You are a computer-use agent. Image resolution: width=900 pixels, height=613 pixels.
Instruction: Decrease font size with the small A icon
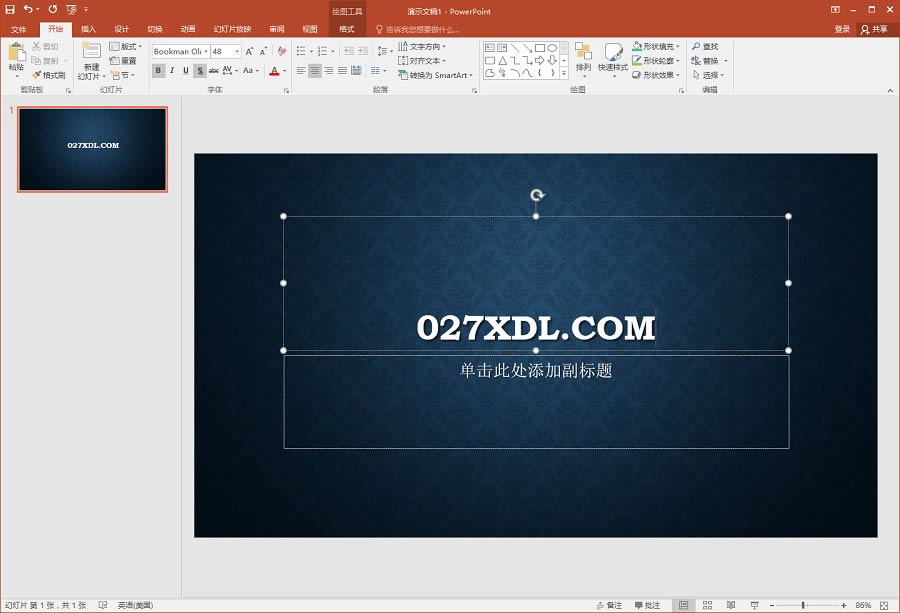(263, 52)
